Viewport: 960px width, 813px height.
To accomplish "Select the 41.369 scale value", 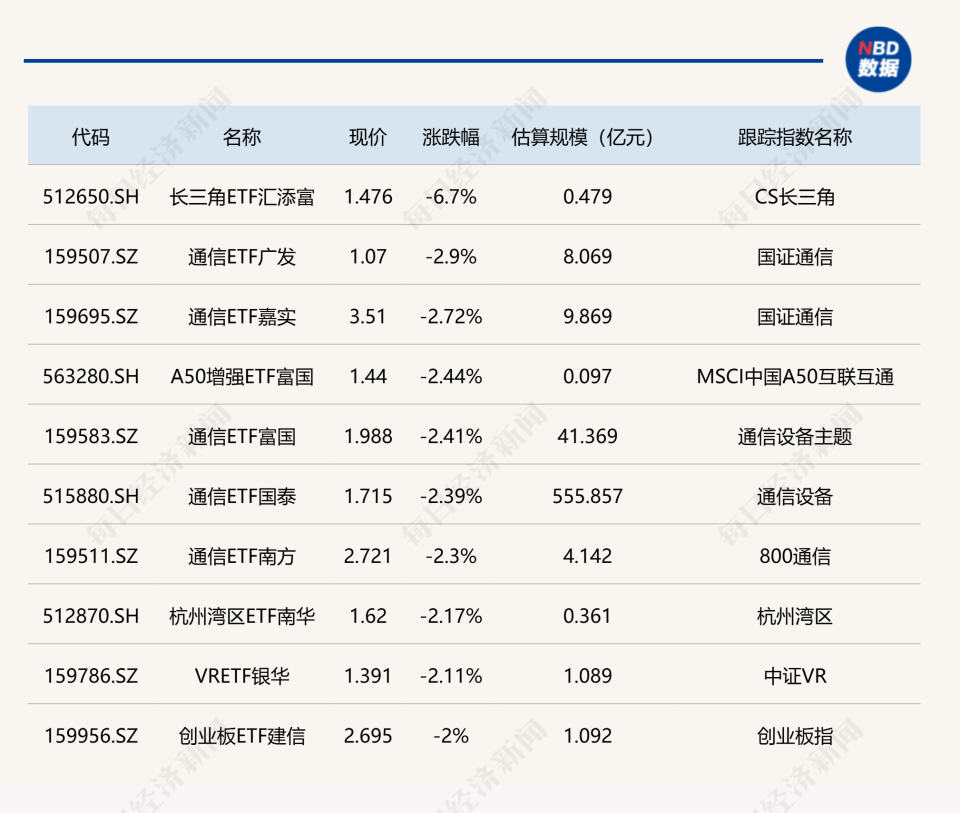I will pos(587,436).
